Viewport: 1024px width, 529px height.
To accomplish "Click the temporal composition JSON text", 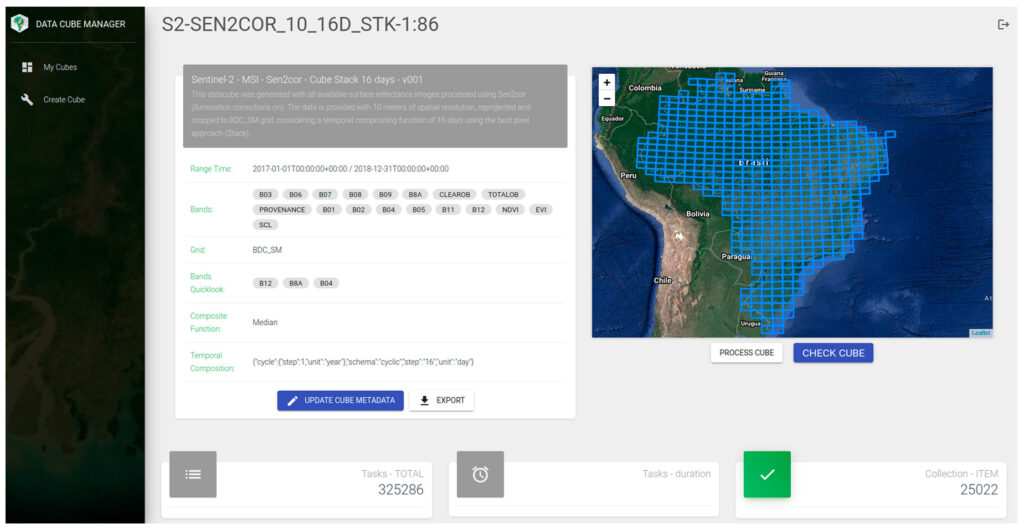I will [x=363, y=362].
